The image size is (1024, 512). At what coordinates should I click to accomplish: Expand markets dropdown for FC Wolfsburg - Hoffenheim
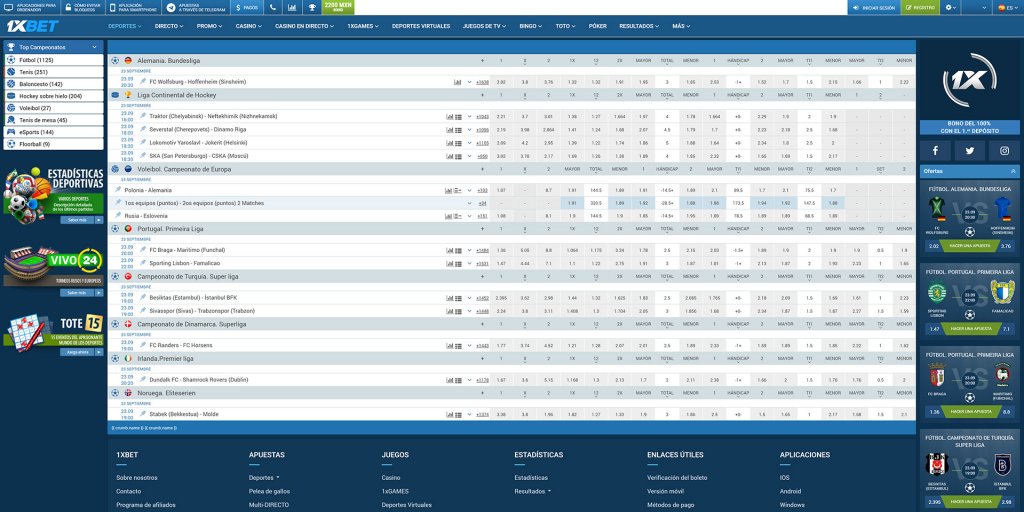[x=469, y=82]
